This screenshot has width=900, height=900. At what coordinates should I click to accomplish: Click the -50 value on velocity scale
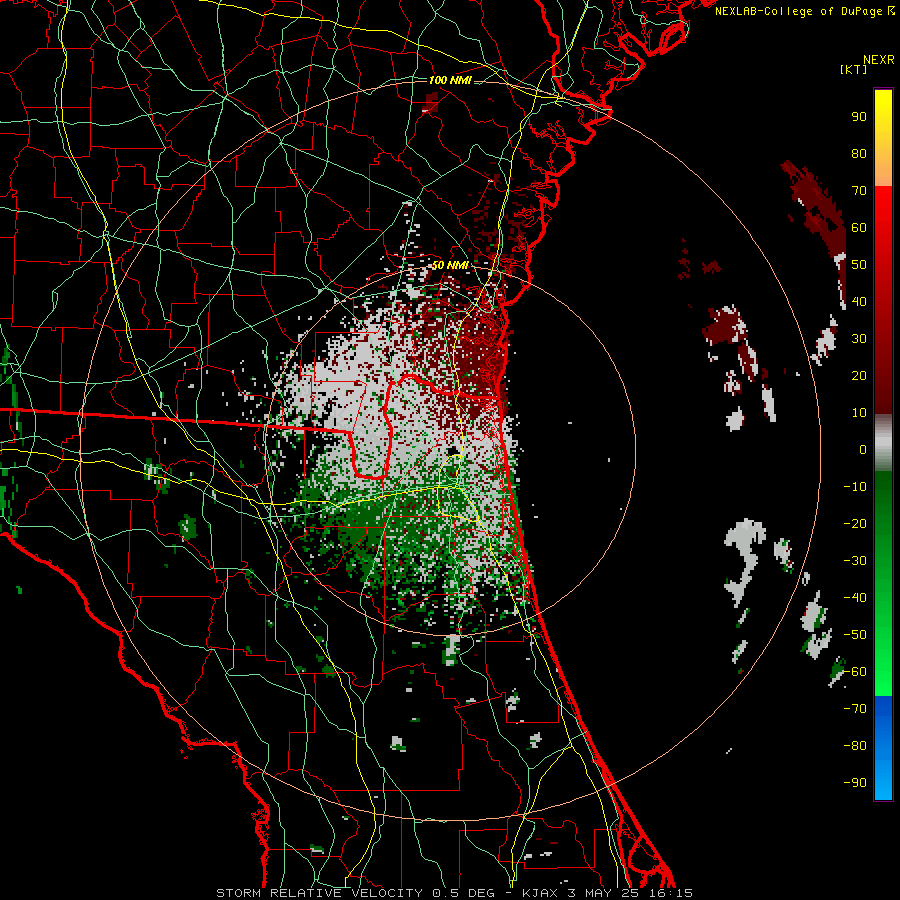coord(855,635)
